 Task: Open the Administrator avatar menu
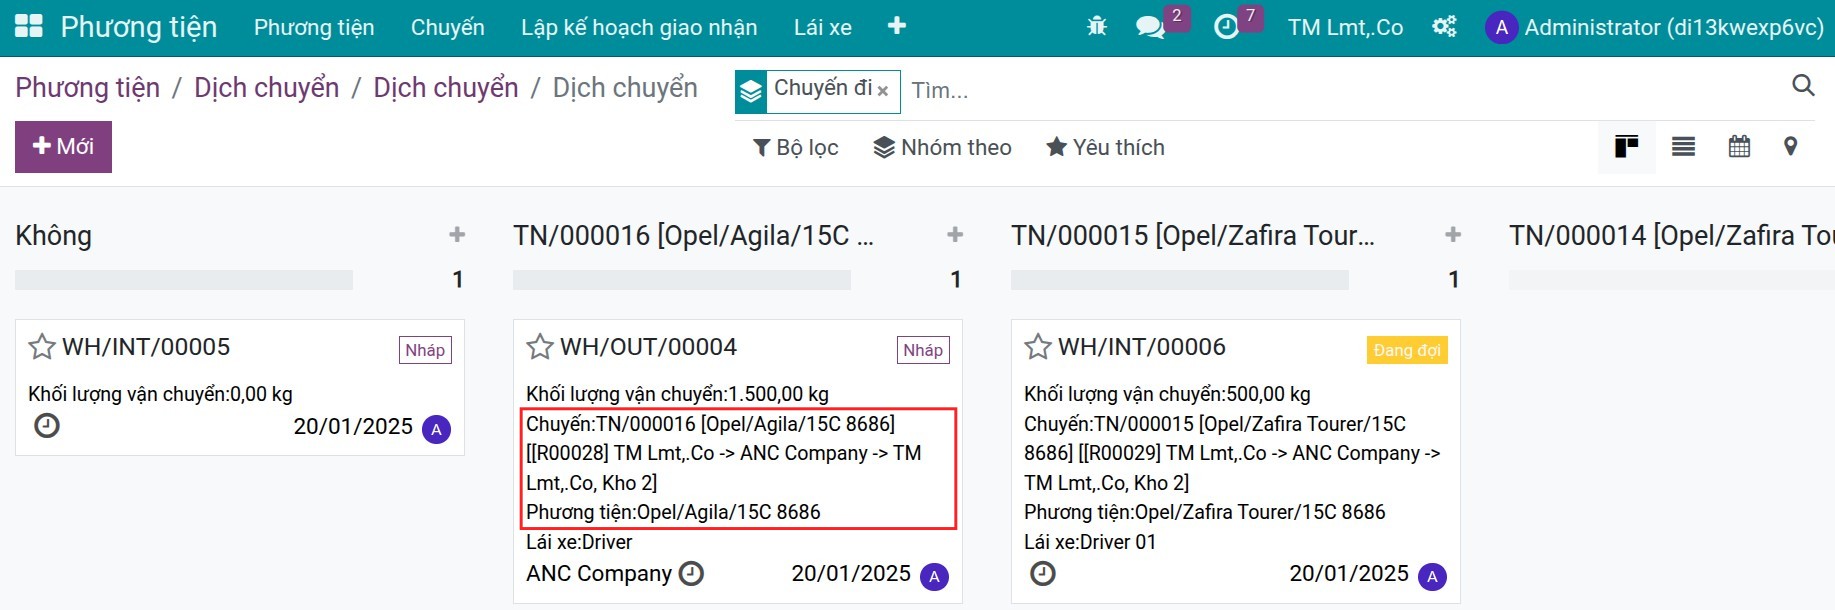[1655, 27]
